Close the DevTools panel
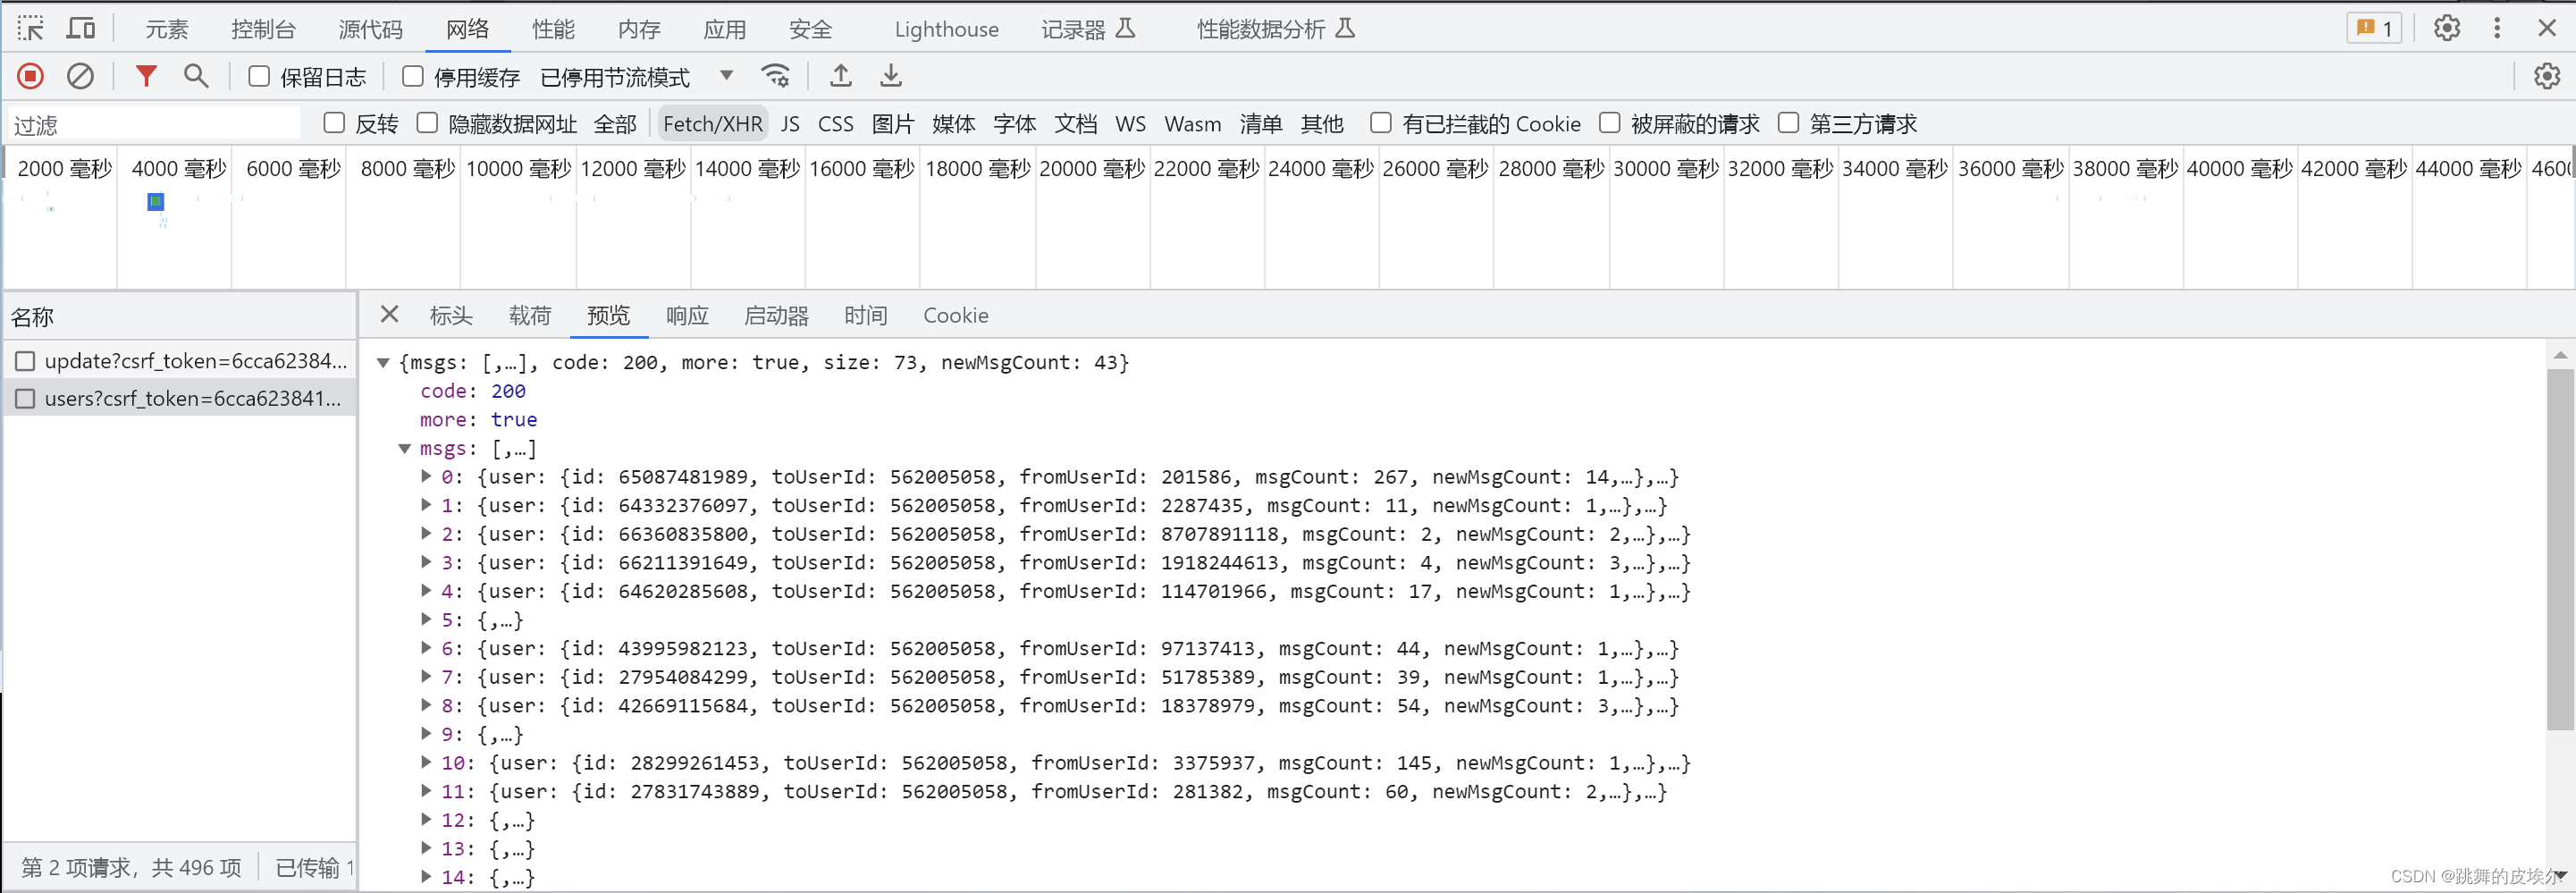2576x893 pixels. [x=2547, y=28]
